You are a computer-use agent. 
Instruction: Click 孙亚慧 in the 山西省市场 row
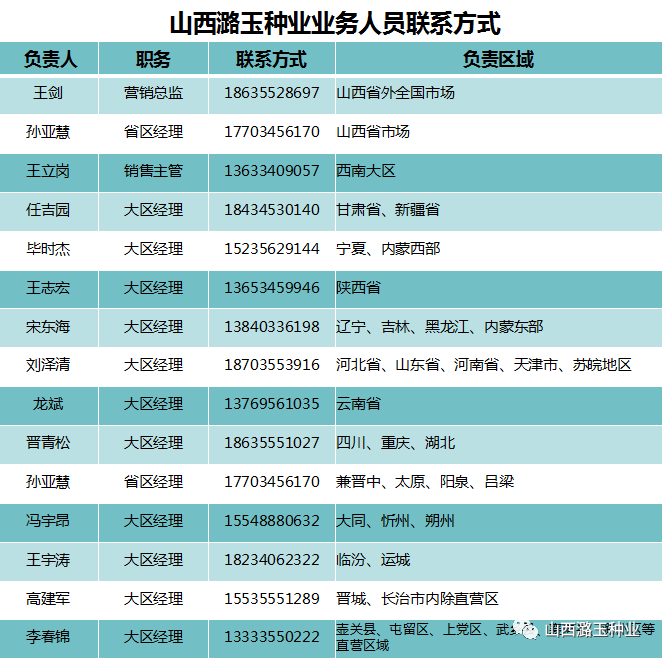48,132
